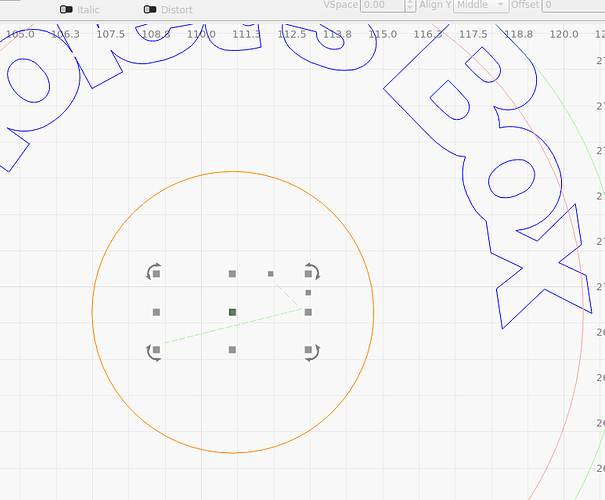Click the 107.5 ruler label
Viewport: 605px width, 500px height.
click(x=111, y=34)
